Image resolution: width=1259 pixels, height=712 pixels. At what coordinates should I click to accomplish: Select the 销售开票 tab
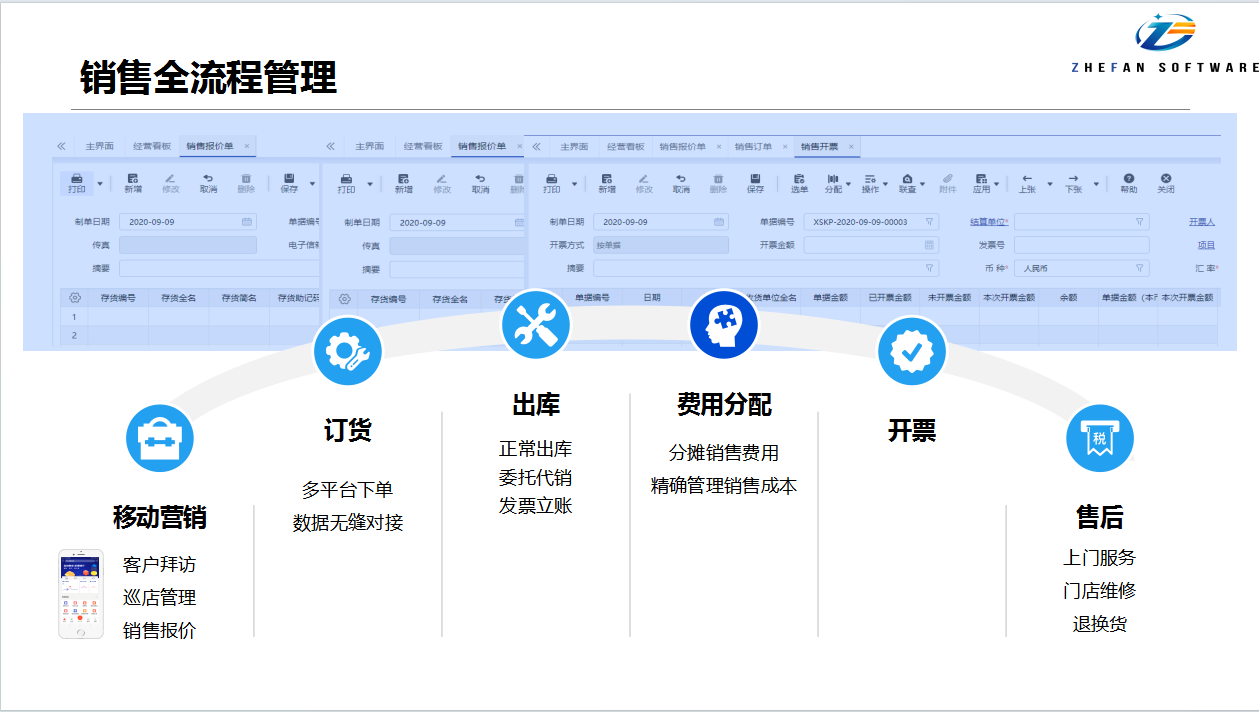coord(819,147)
